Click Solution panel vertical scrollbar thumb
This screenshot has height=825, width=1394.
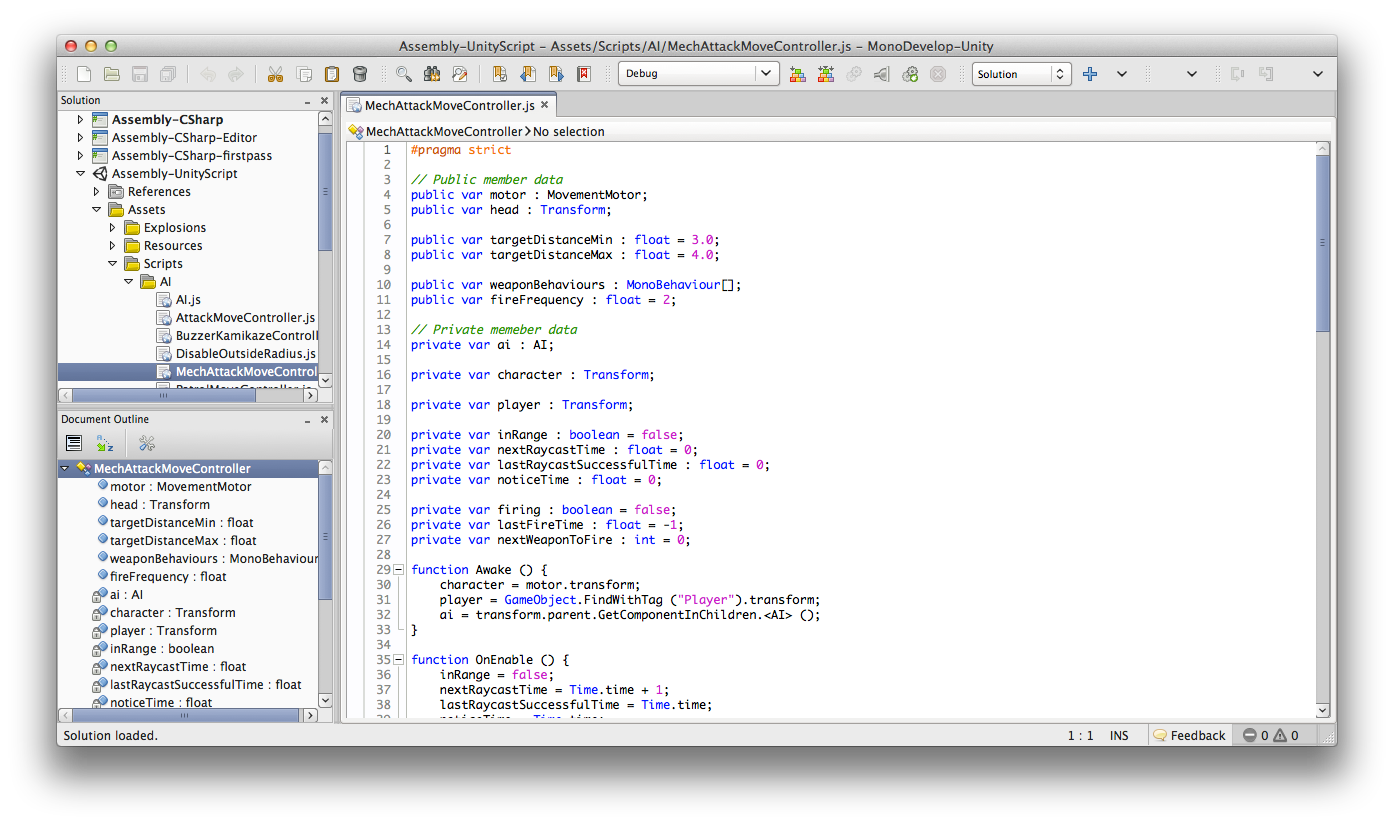pos(325,190)
